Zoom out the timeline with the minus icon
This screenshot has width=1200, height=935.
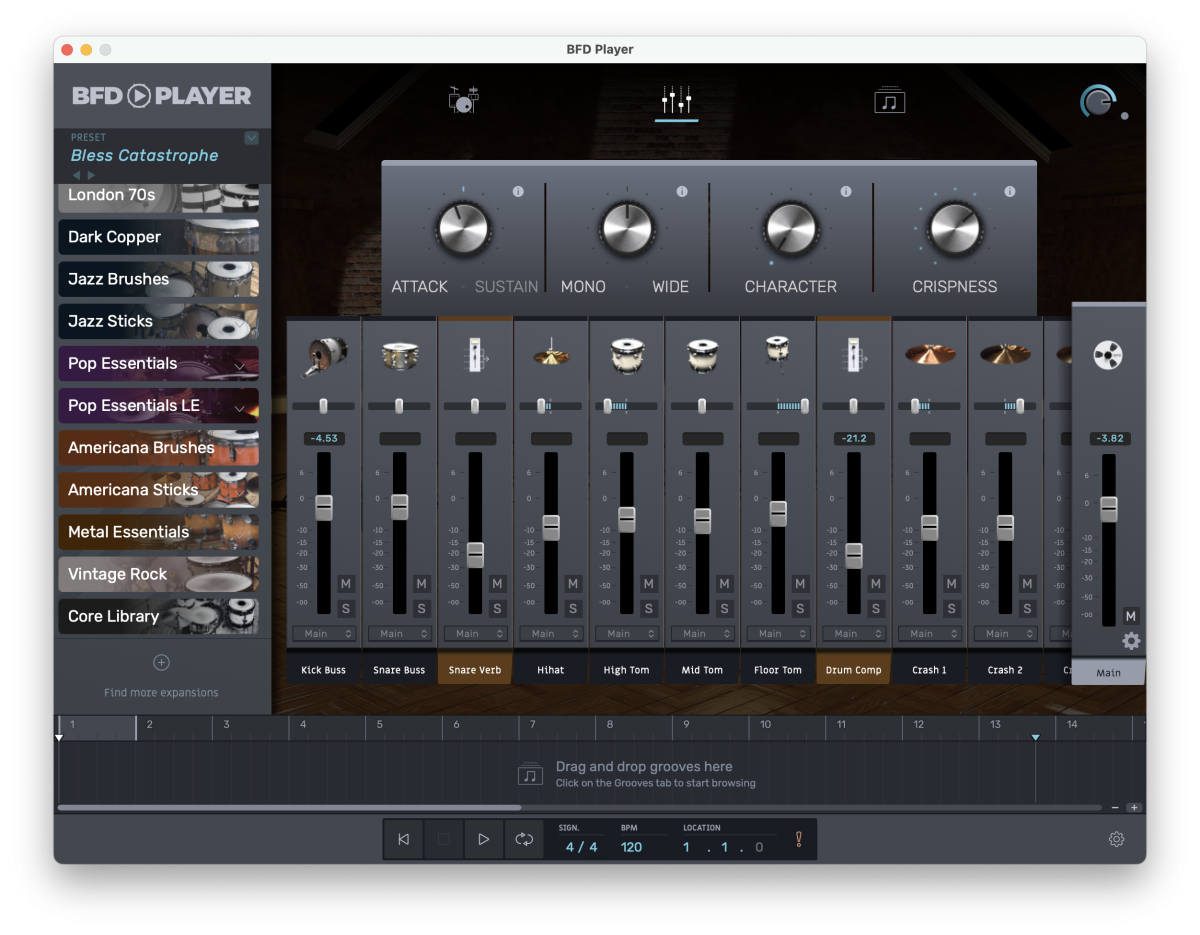click(x=1115, y=807)
